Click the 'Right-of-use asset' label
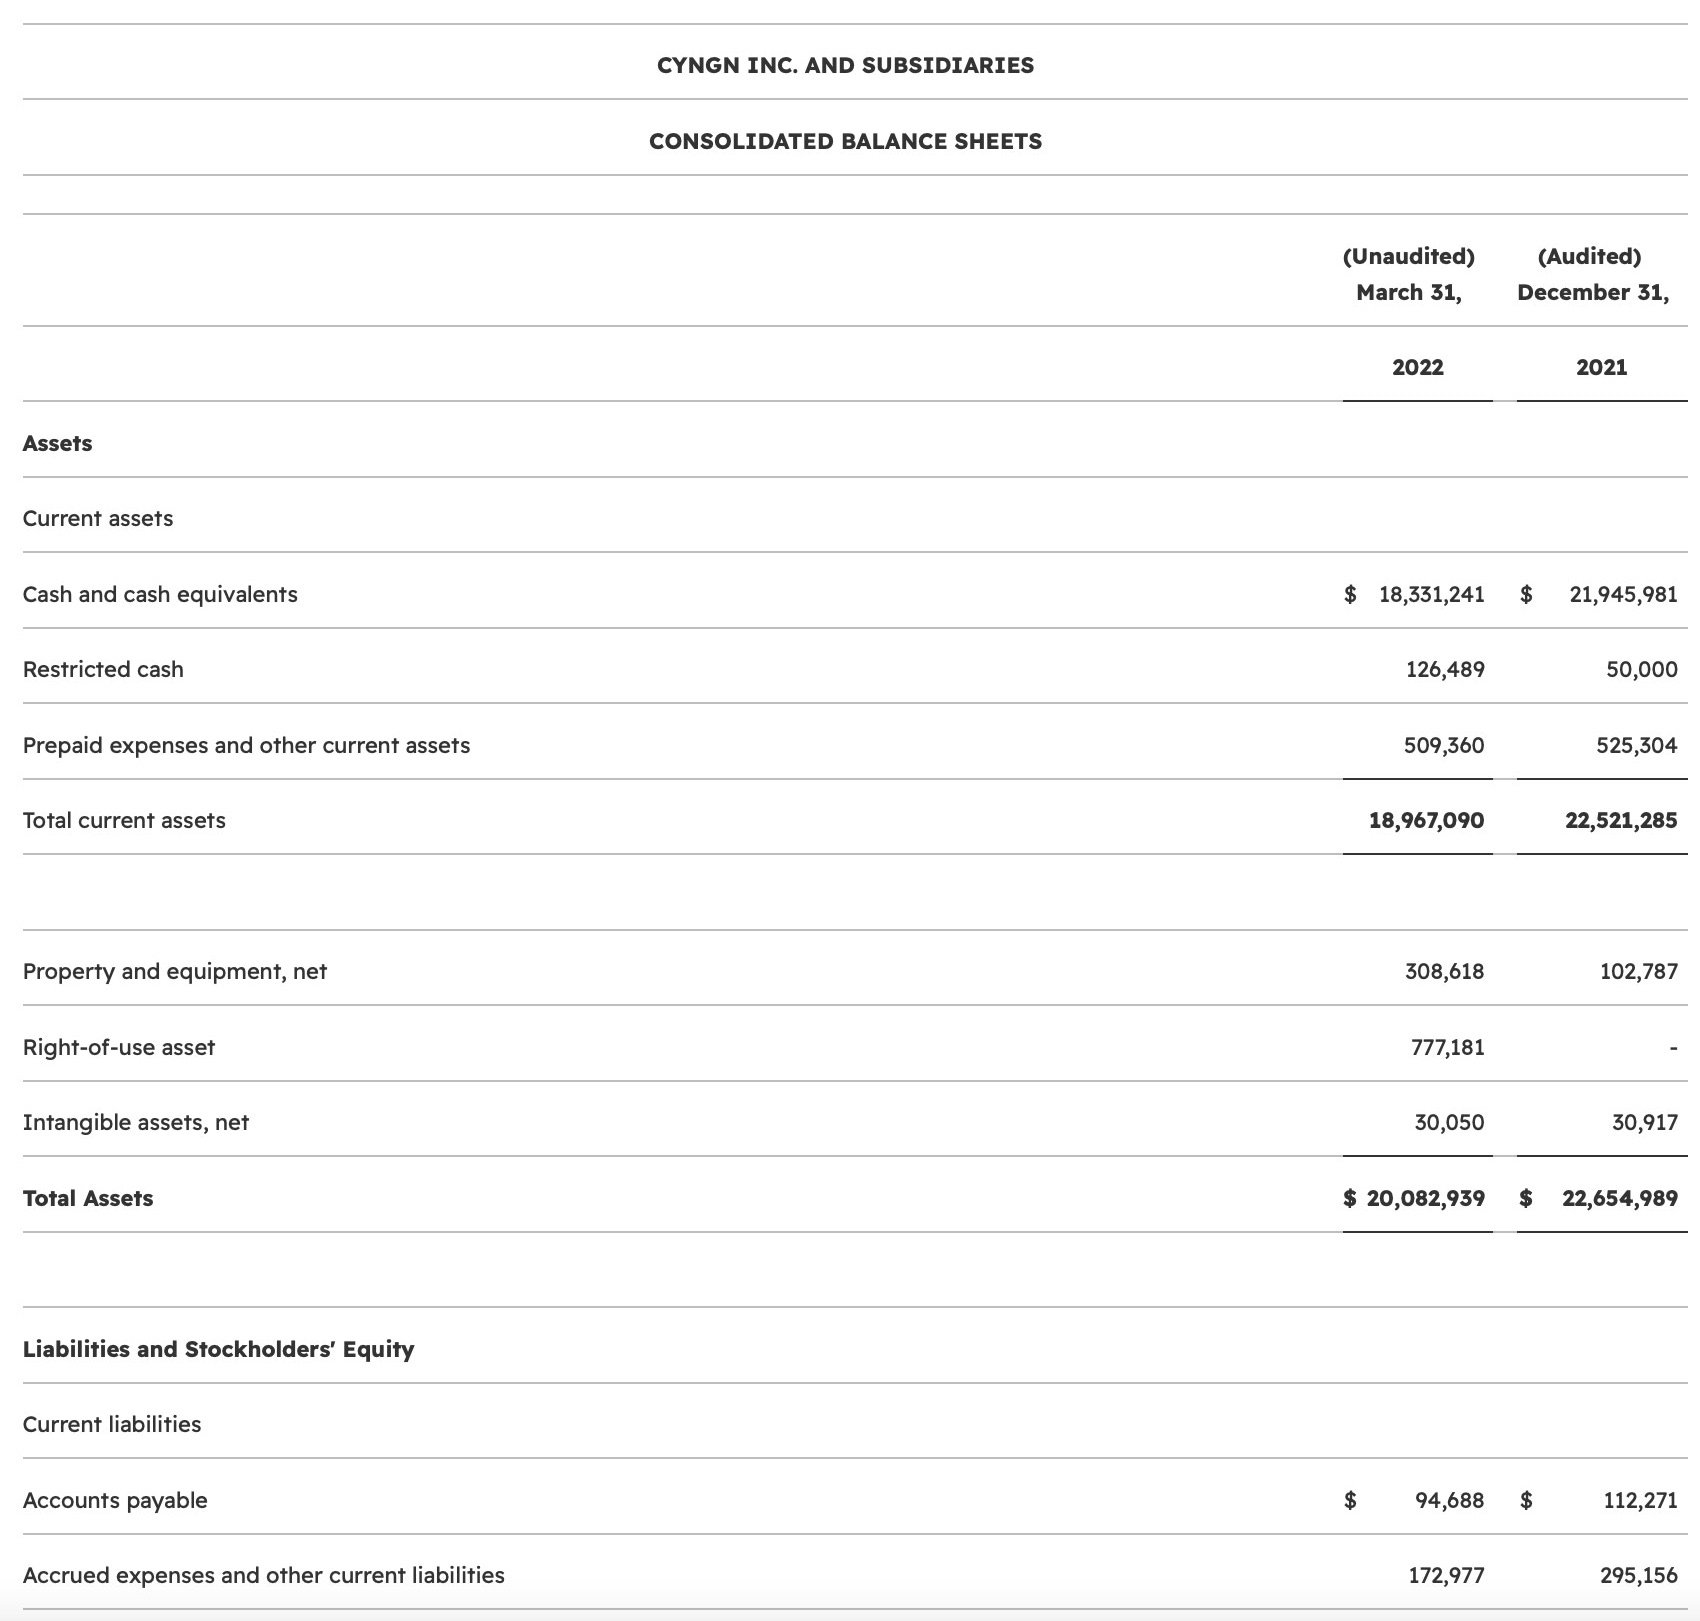Image resolution: width=1700 pixels, height=1621 pixels. [x=119, y=1047]
